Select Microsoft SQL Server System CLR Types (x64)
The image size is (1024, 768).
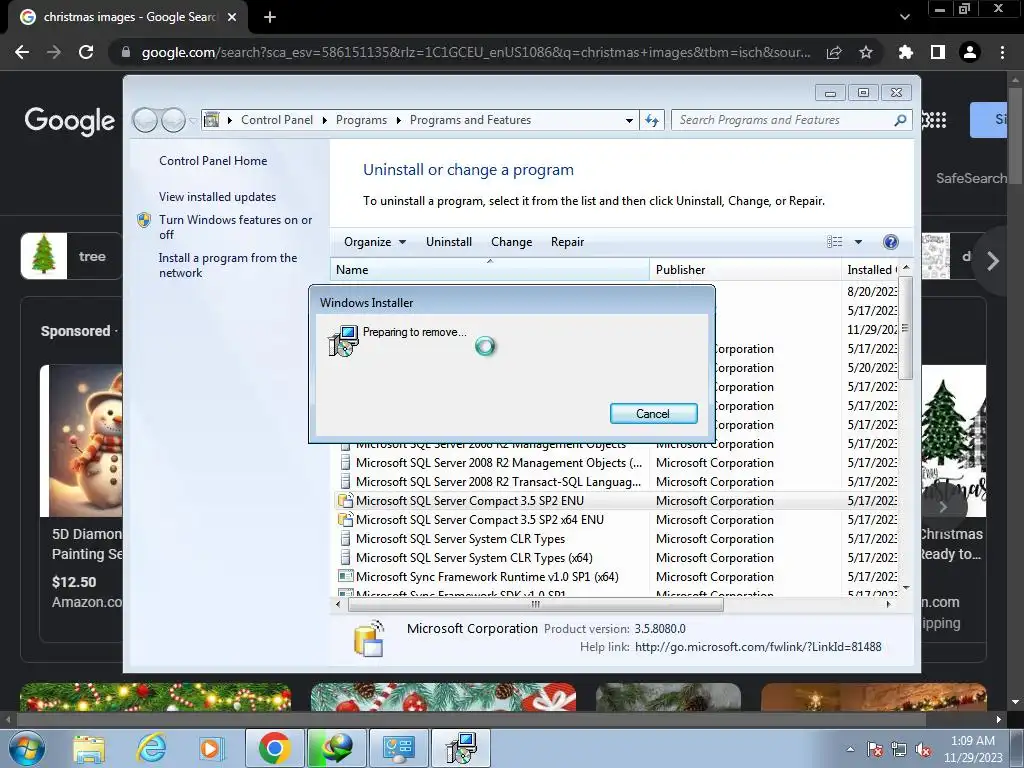(x=474, y=558)
